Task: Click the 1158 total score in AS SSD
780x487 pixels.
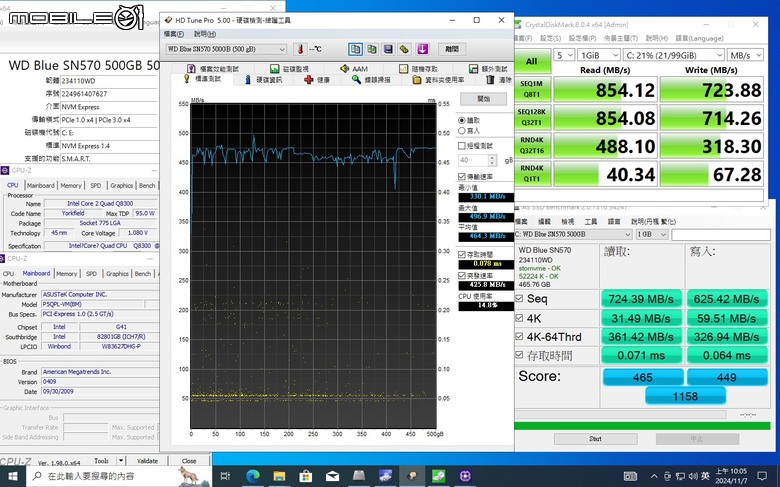Action: [x=685, y=396]
